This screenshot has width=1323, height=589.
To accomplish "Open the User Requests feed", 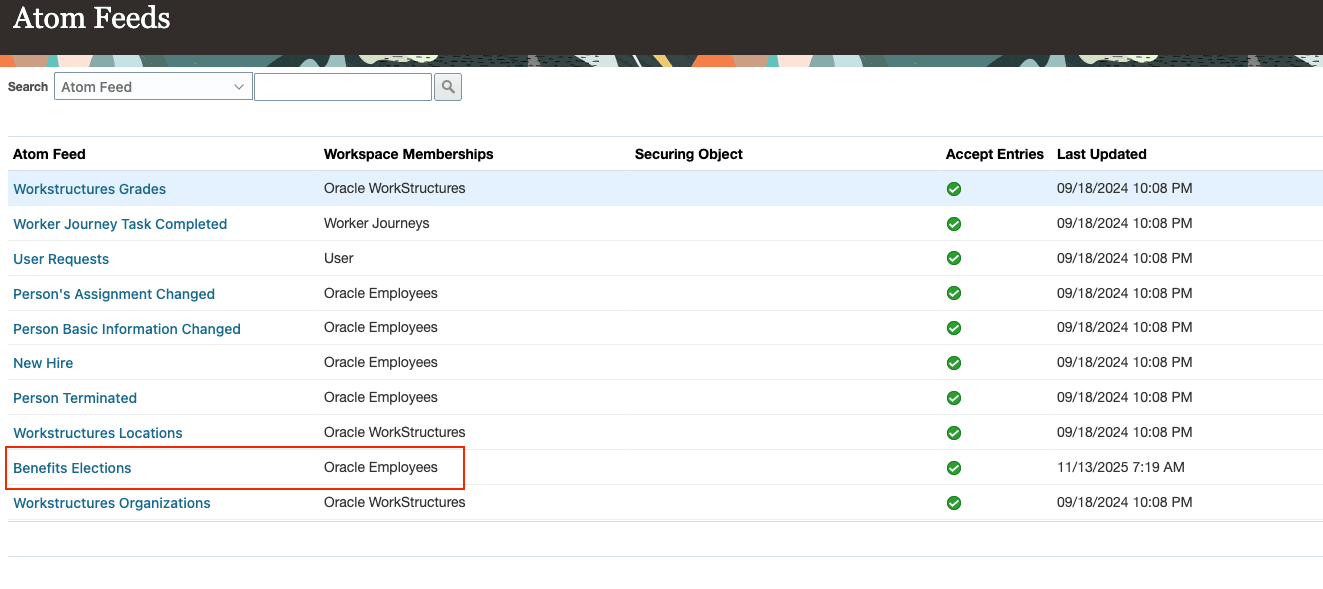I will click(x=61, y=258).
